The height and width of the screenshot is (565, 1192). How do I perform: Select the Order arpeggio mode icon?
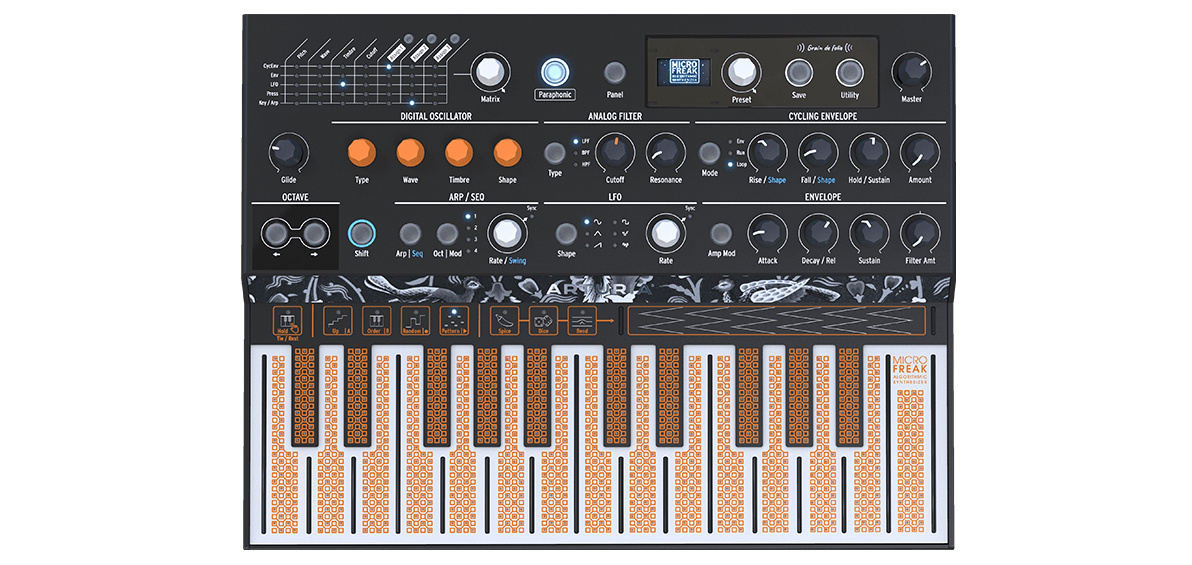tap(376, 321)
